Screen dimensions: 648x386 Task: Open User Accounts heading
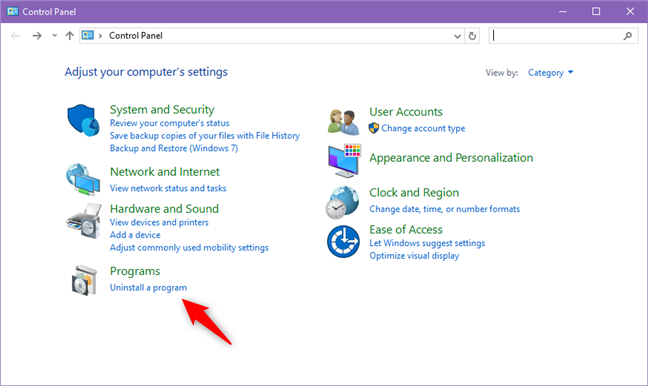pyautogui.click(x=406, y=112)
